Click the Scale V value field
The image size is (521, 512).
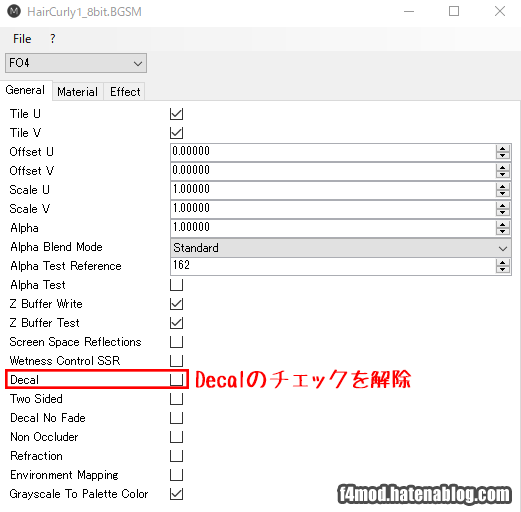333,209
